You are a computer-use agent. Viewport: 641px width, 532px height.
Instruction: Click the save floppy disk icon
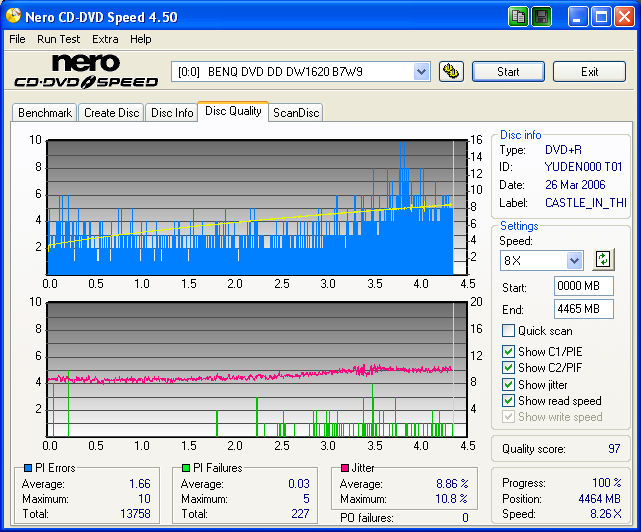542,17
